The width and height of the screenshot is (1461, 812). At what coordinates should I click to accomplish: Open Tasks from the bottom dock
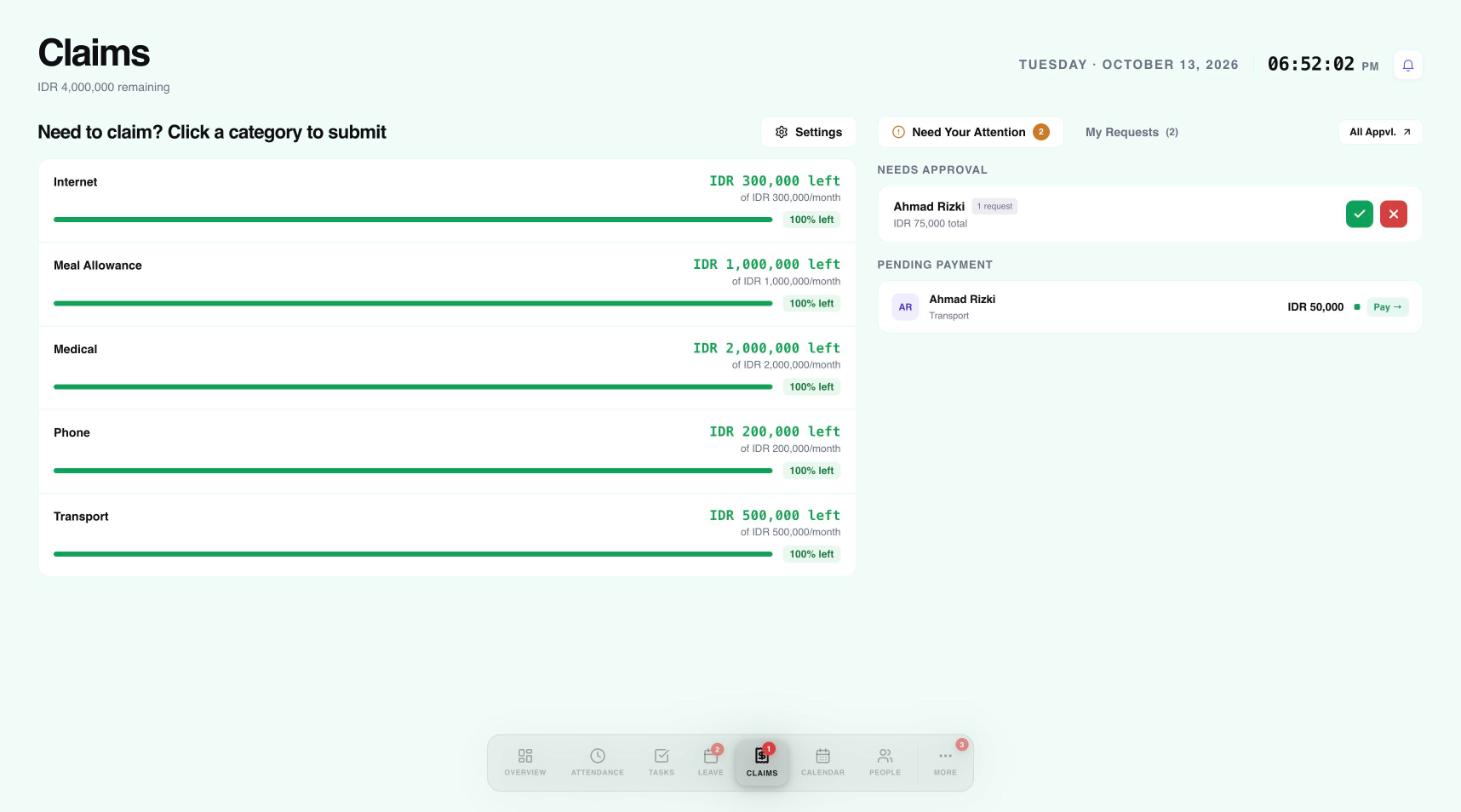tap(661, 762)
